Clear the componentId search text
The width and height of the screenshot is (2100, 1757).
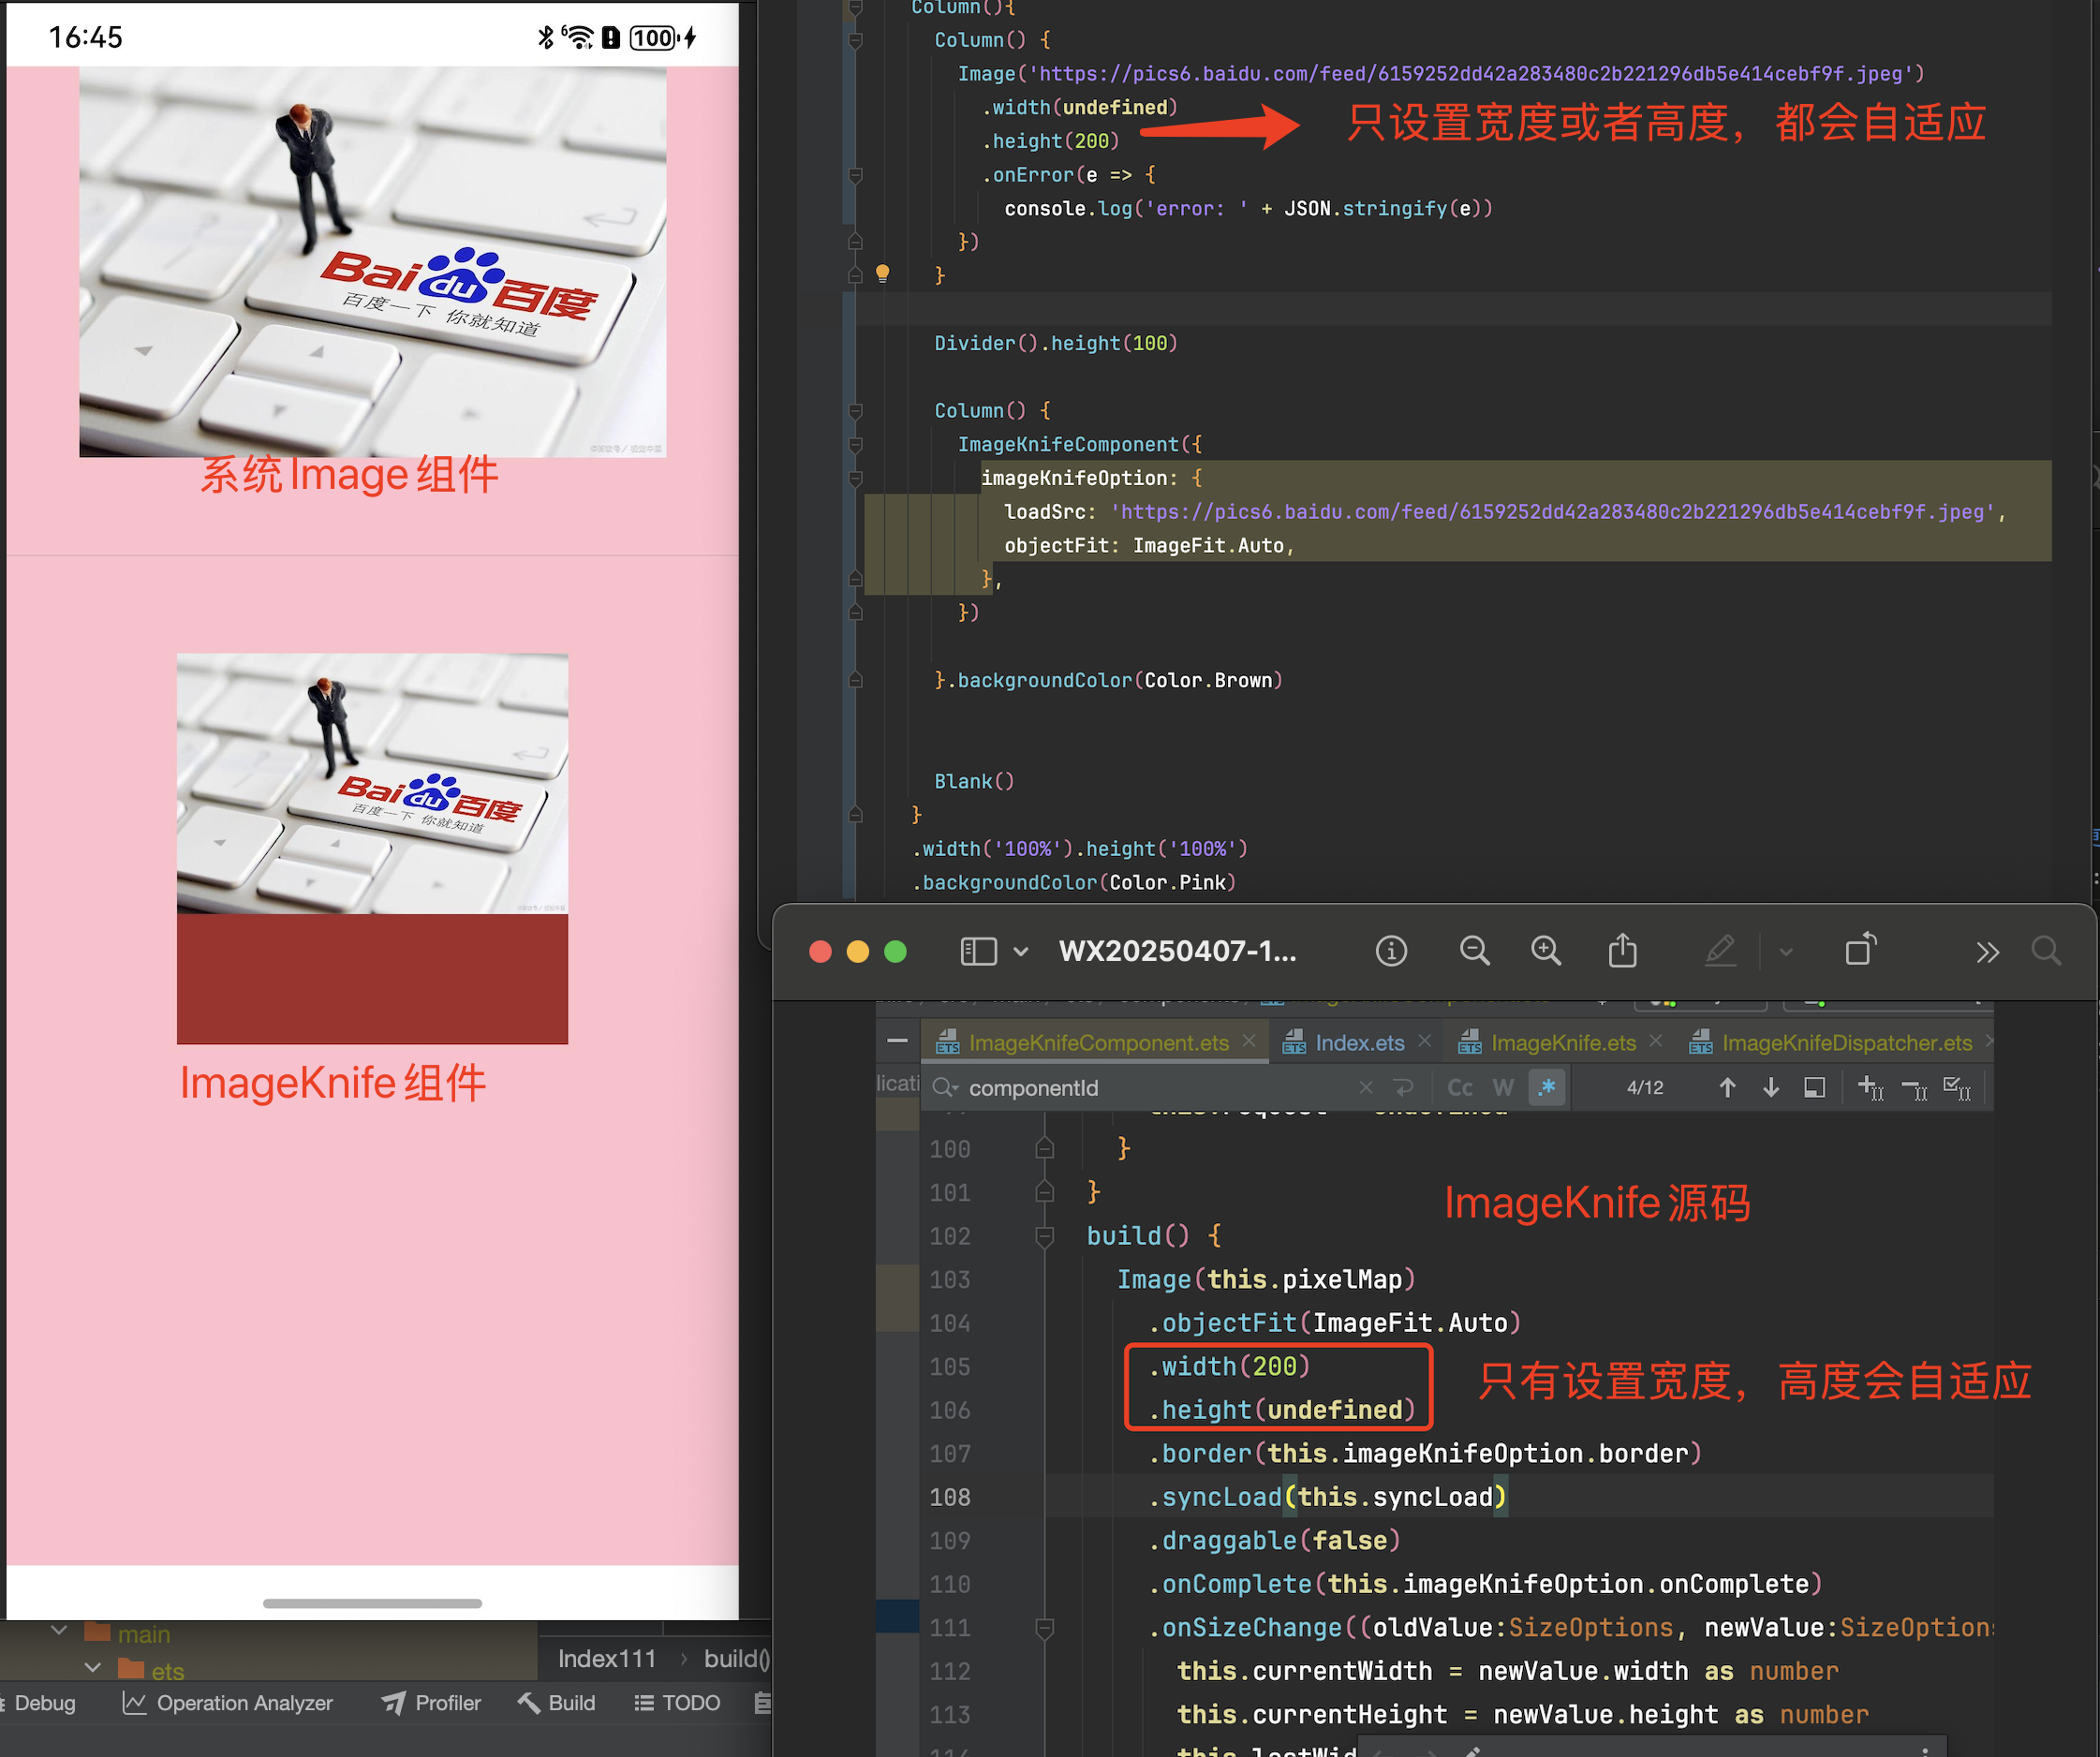point(1366,1087)
